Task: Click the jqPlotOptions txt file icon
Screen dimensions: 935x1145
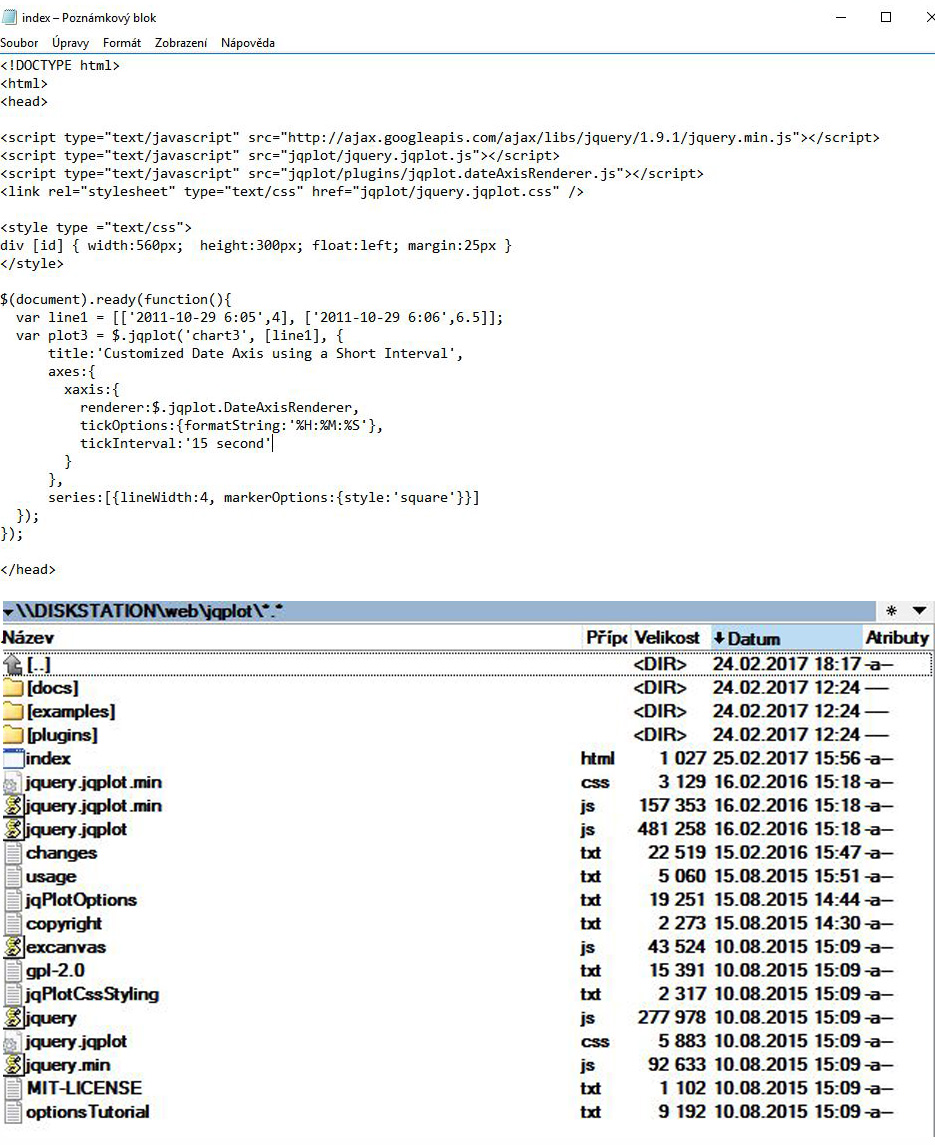Action: pyautogui.click(x=12, y=900)
